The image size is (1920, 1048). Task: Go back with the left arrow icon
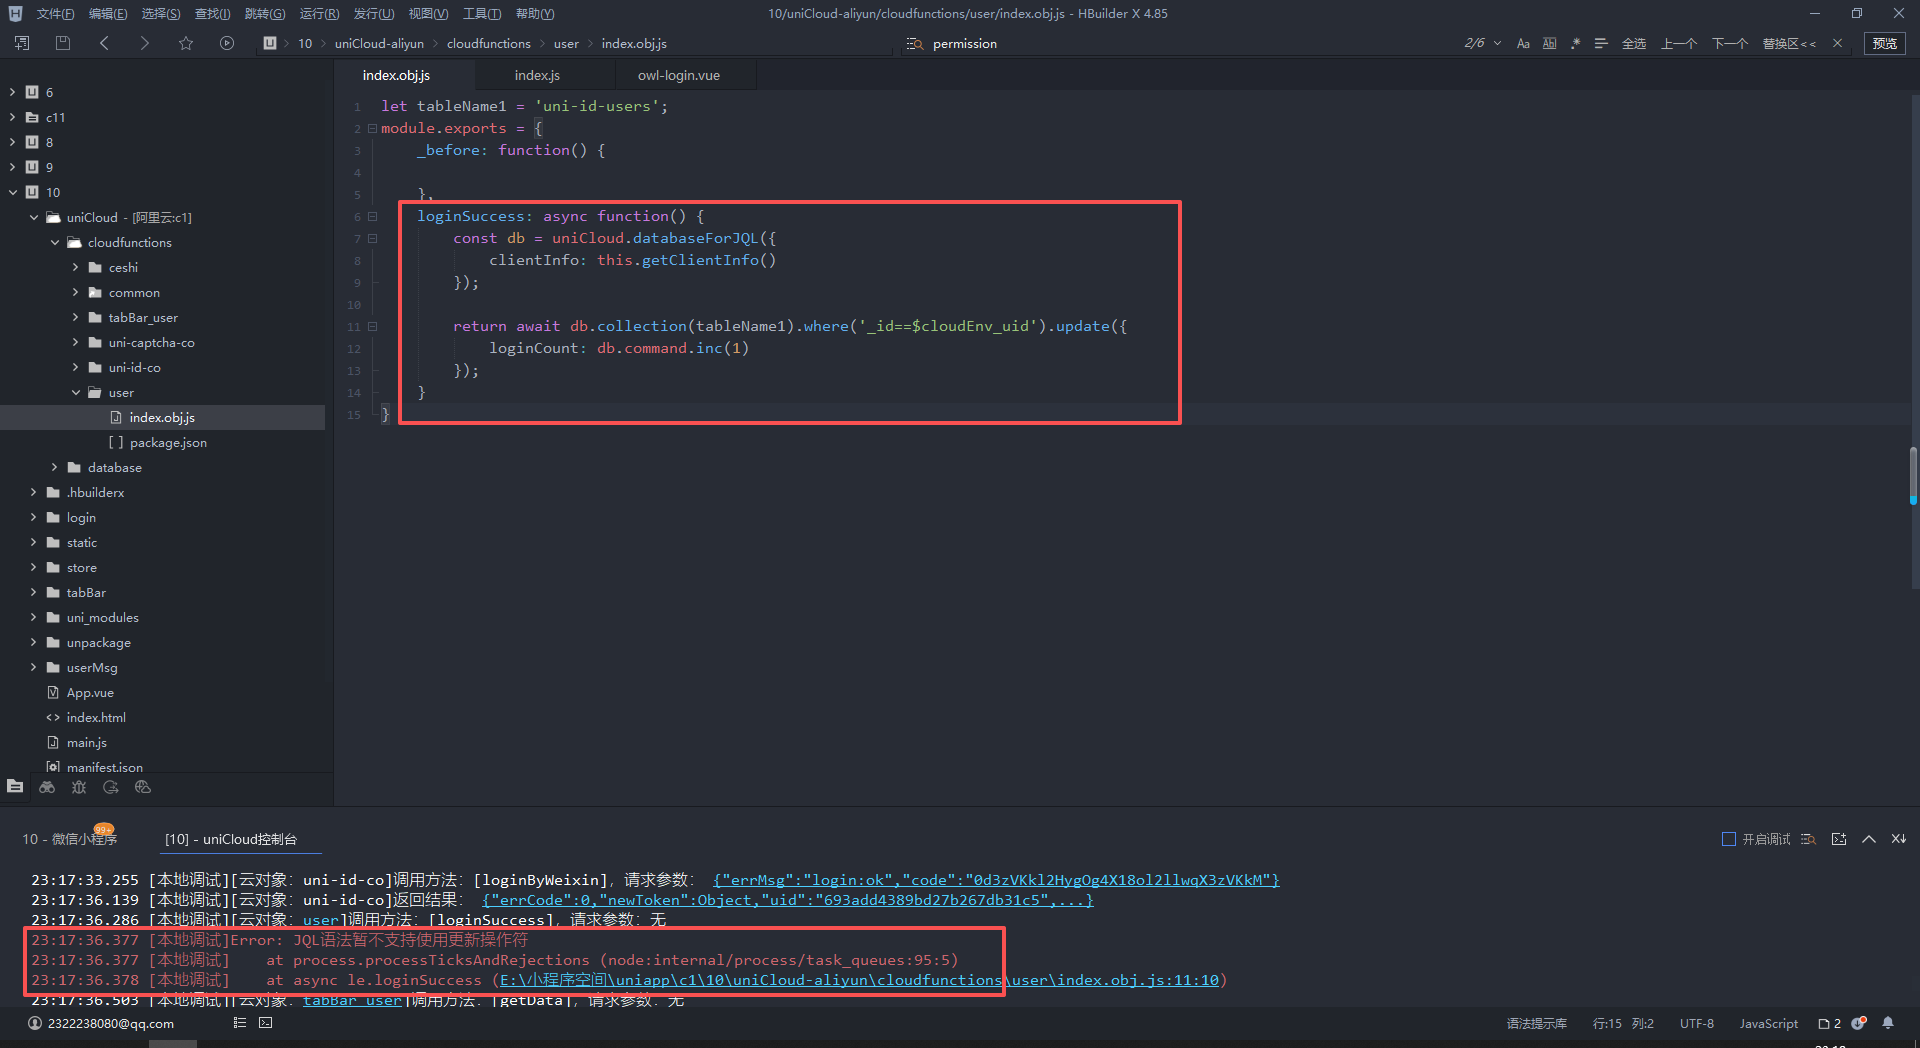pos(105,43)
